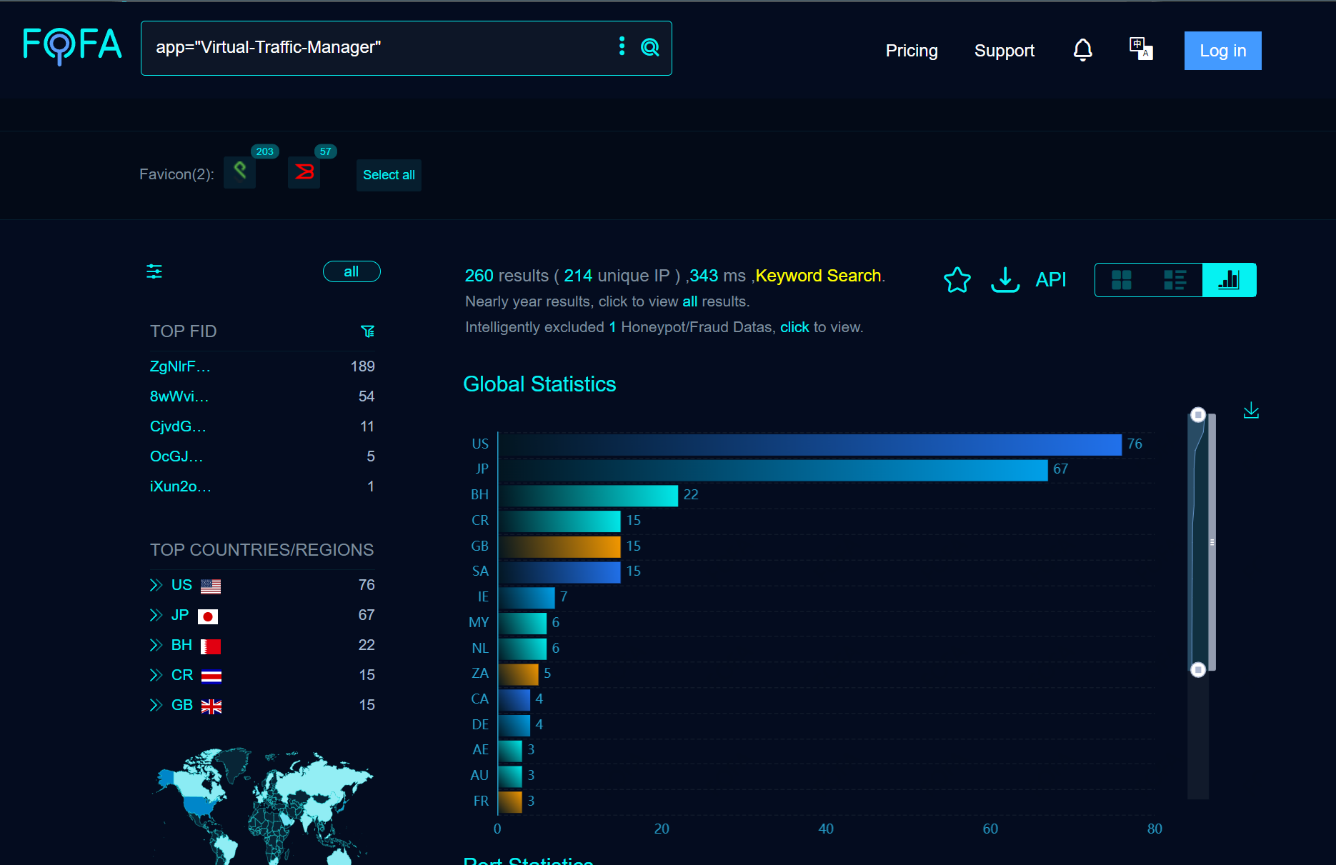This screenshot has height=865, width=1336.
Task: Click the DE bar in the chart
Action: click(514, 725)
